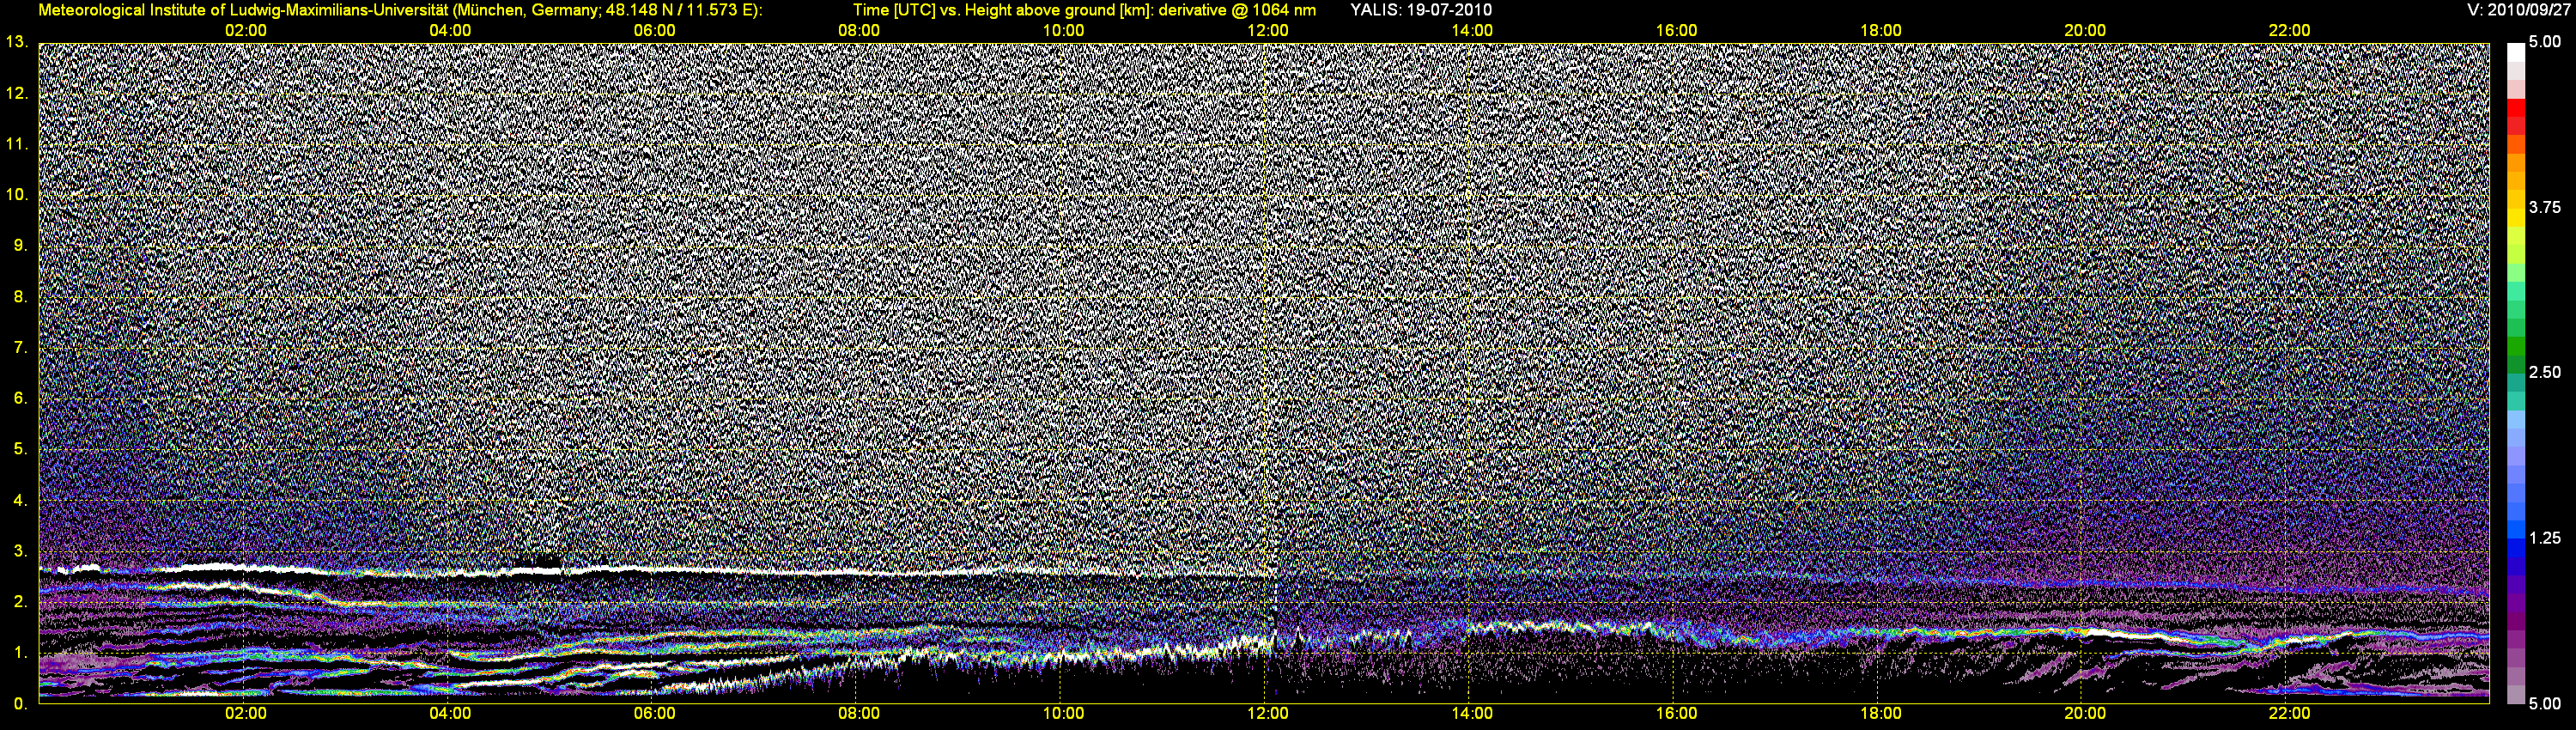Click the 5. km height axis label
This screenshot has width=2576, height=730.
point(20,449)
